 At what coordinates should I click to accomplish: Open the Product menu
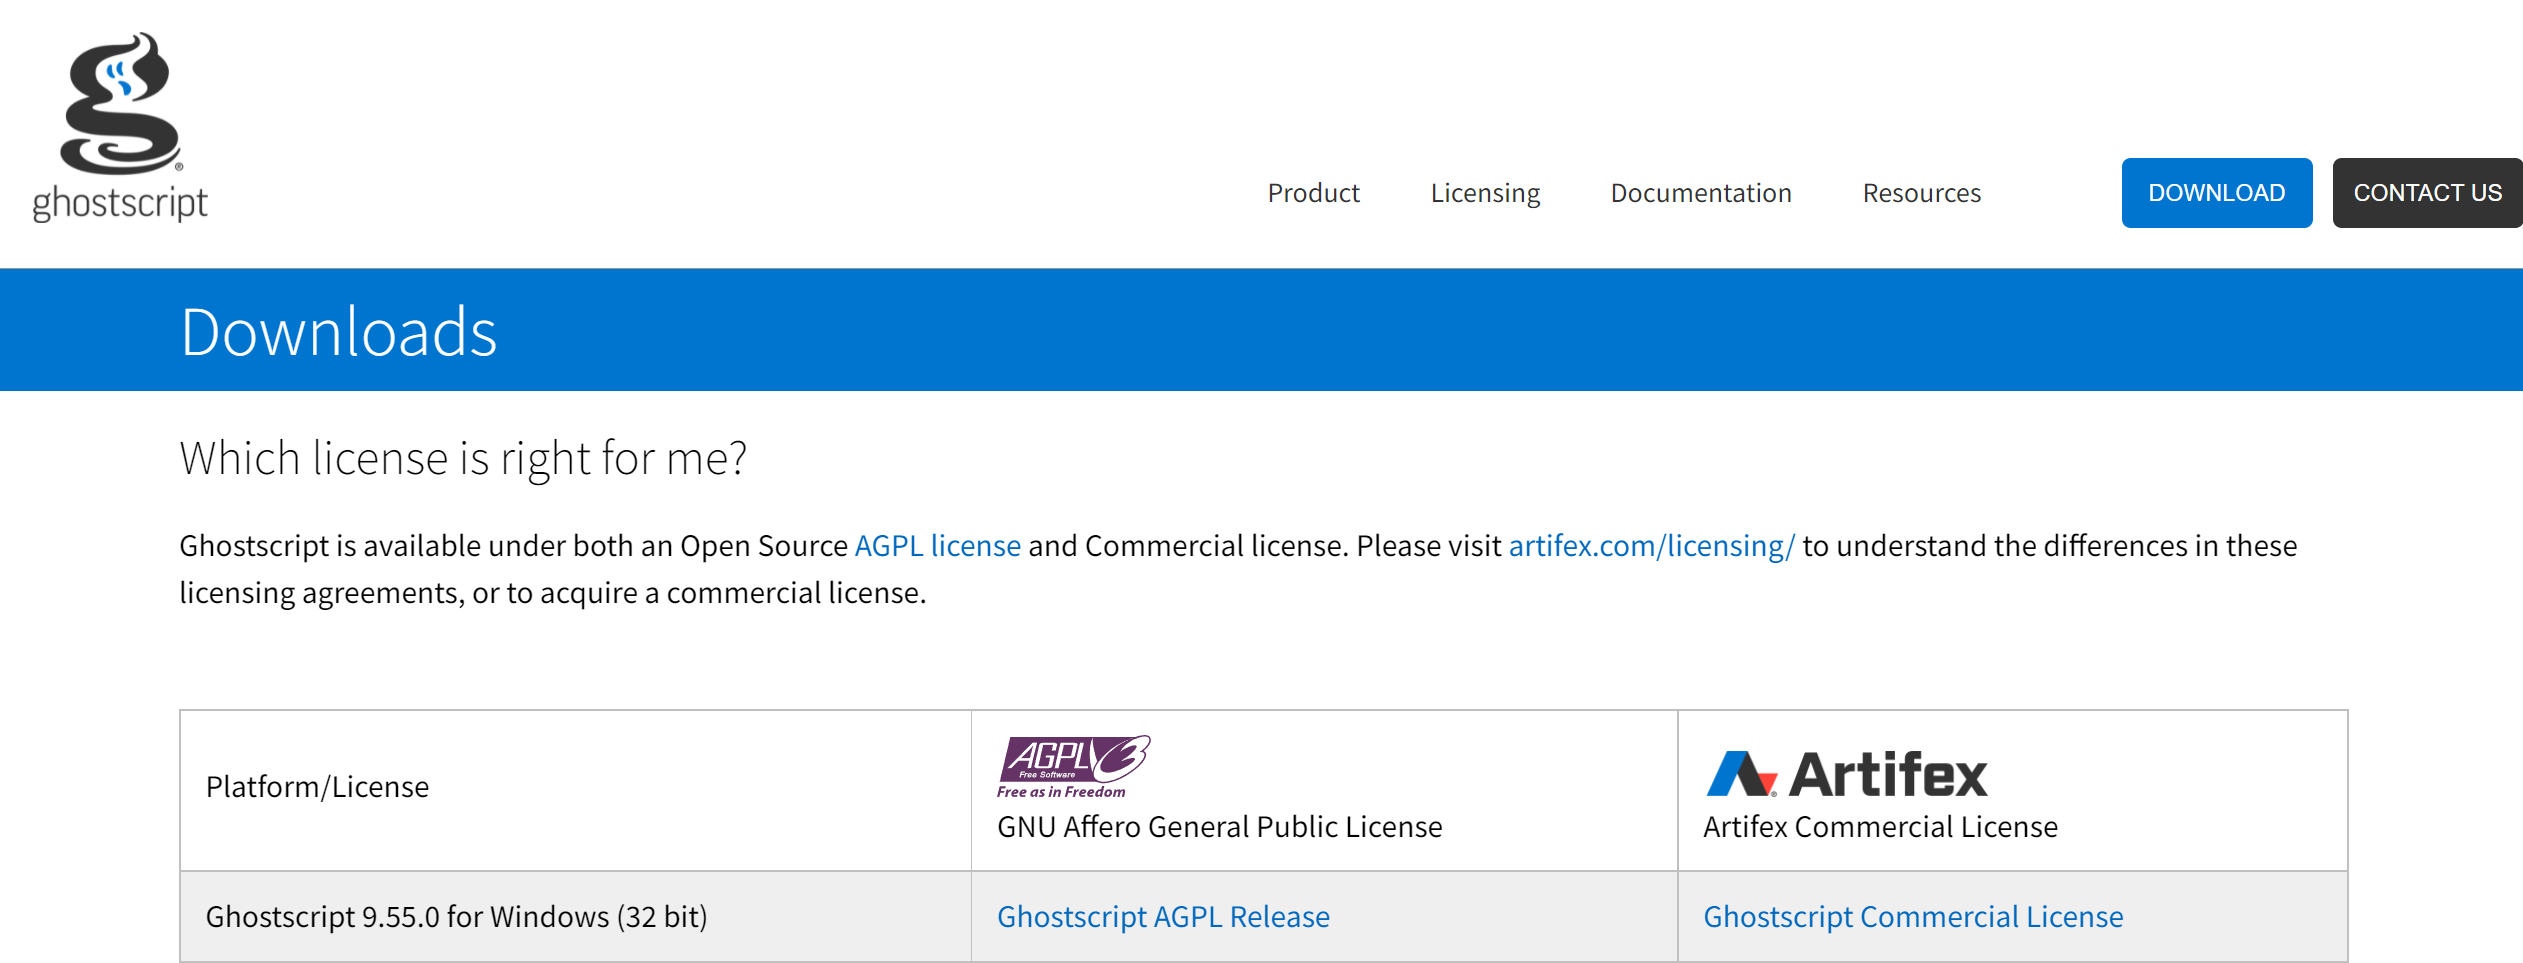pyautogui.click(x=1313, y=193)
